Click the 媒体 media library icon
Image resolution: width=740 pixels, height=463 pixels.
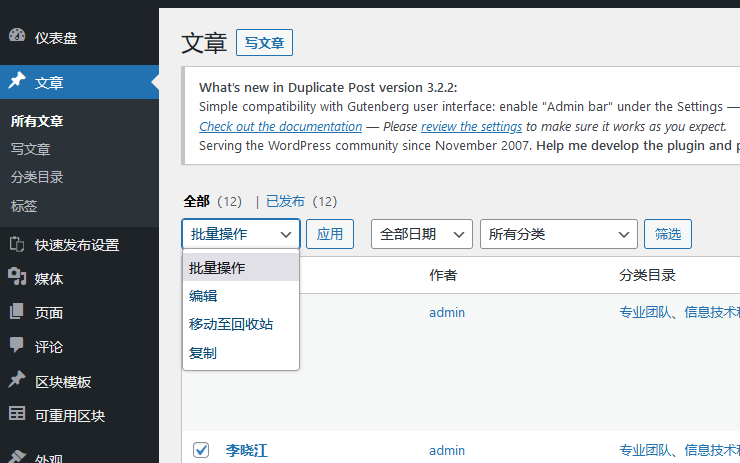tap(17, 278)
